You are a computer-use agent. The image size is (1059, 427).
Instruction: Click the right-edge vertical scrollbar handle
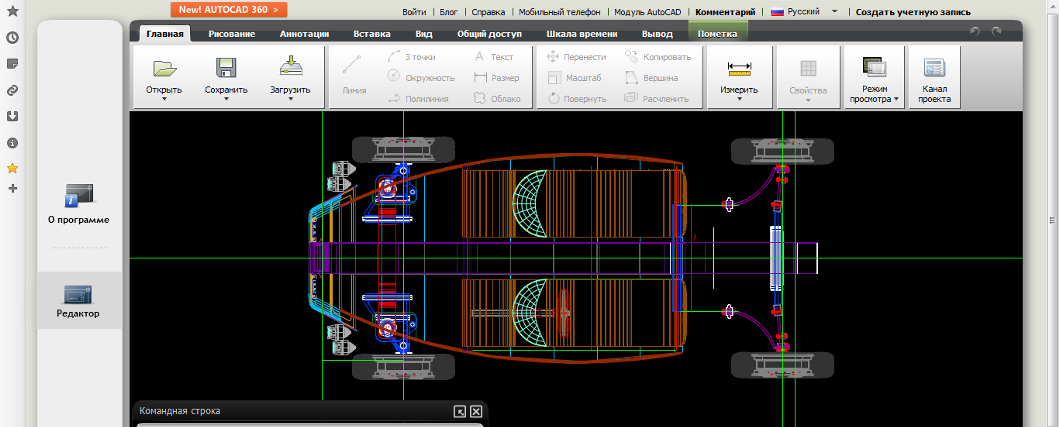click(1051, 220)
